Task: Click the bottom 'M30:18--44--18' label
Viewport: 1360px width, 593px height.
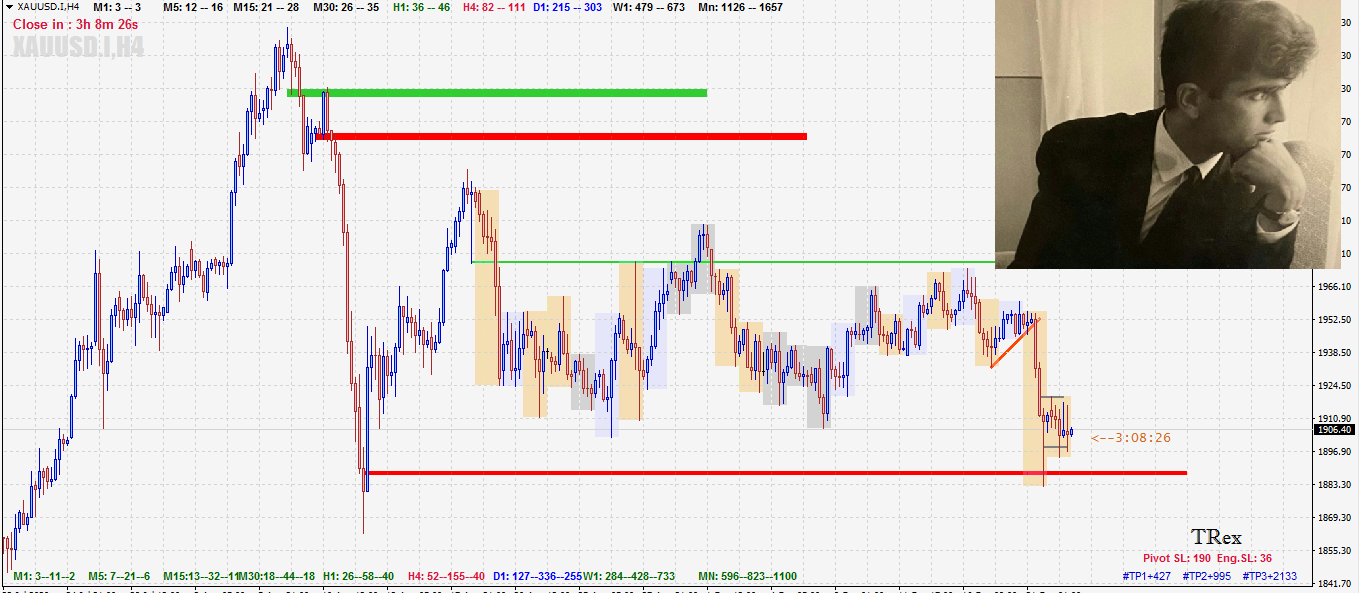Action: click(277, 577)
